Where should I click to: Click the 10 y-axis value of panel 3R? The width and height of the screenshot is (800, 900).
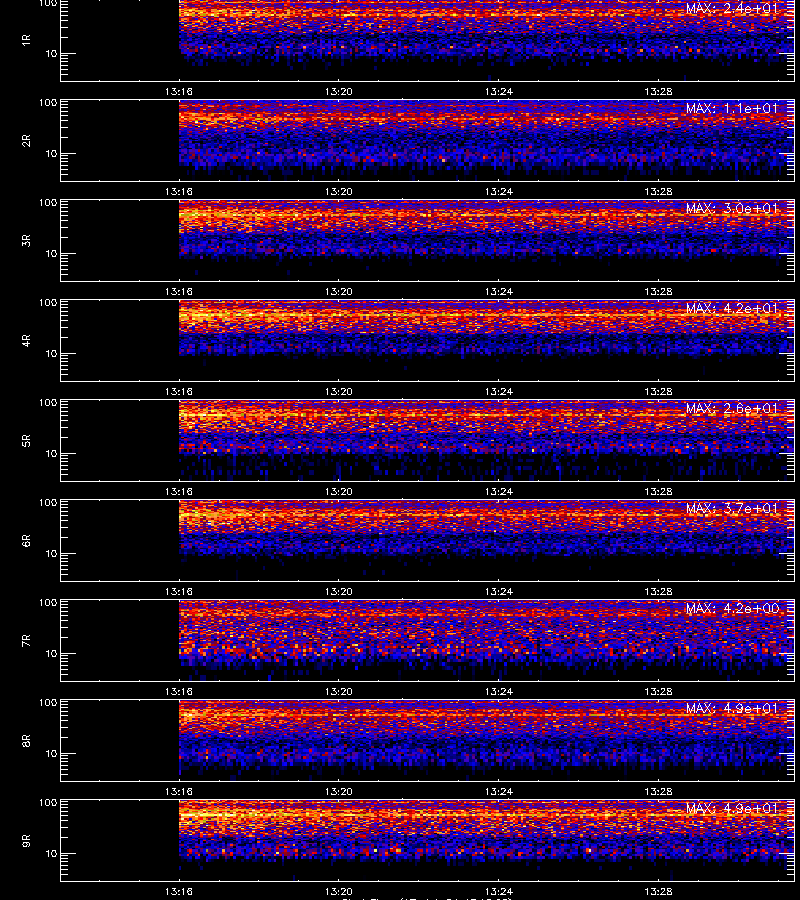point(51,253)
